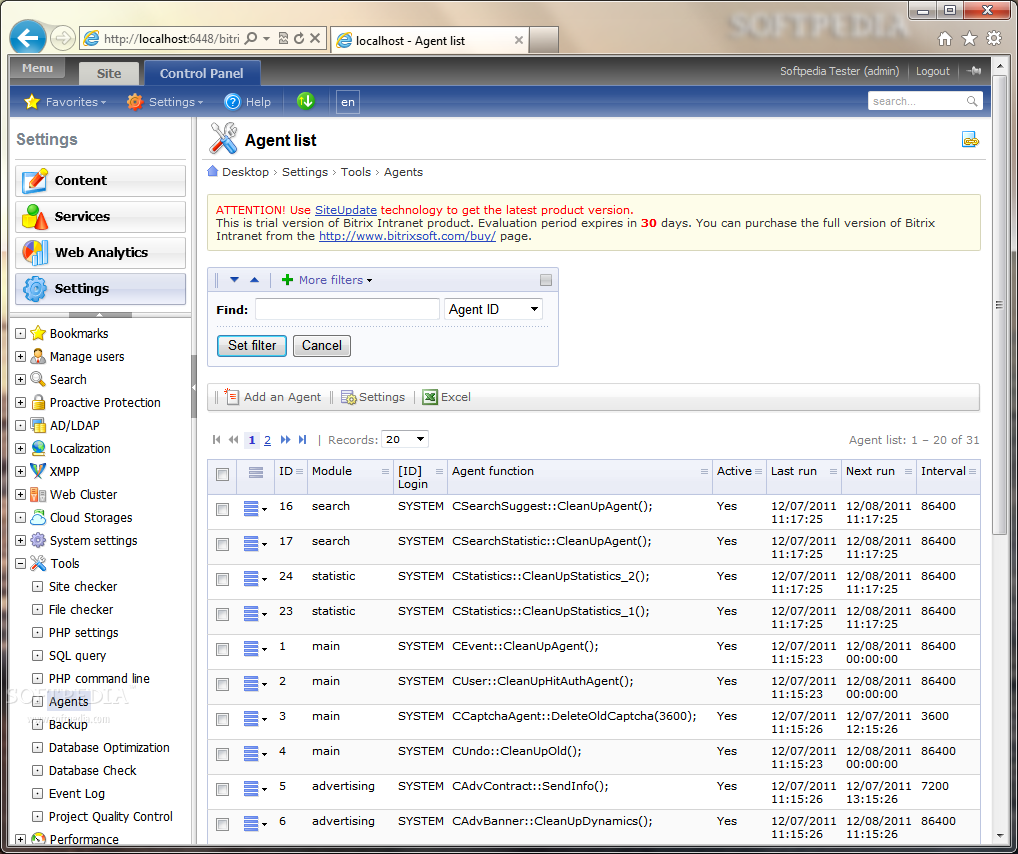Check the box for agent ID 24
1018x854 pixels.
(222, 579)
